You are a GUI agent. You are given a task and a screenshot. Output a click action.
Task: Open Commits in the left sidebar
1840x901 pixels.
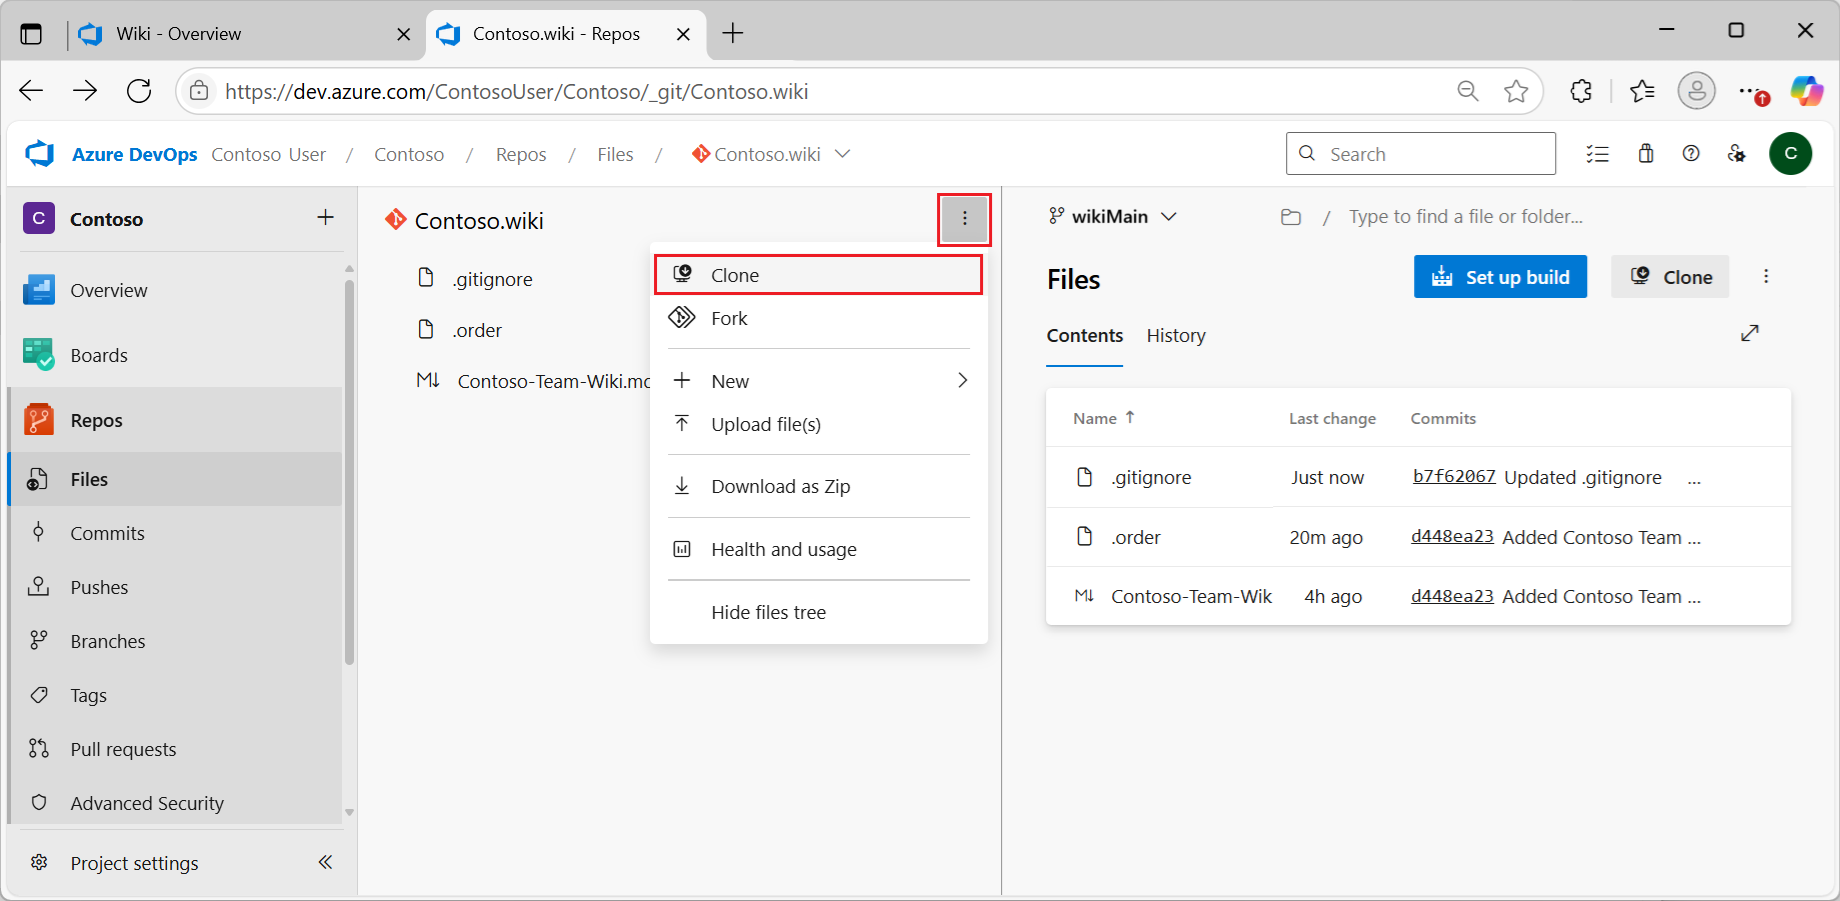point(107,533)
